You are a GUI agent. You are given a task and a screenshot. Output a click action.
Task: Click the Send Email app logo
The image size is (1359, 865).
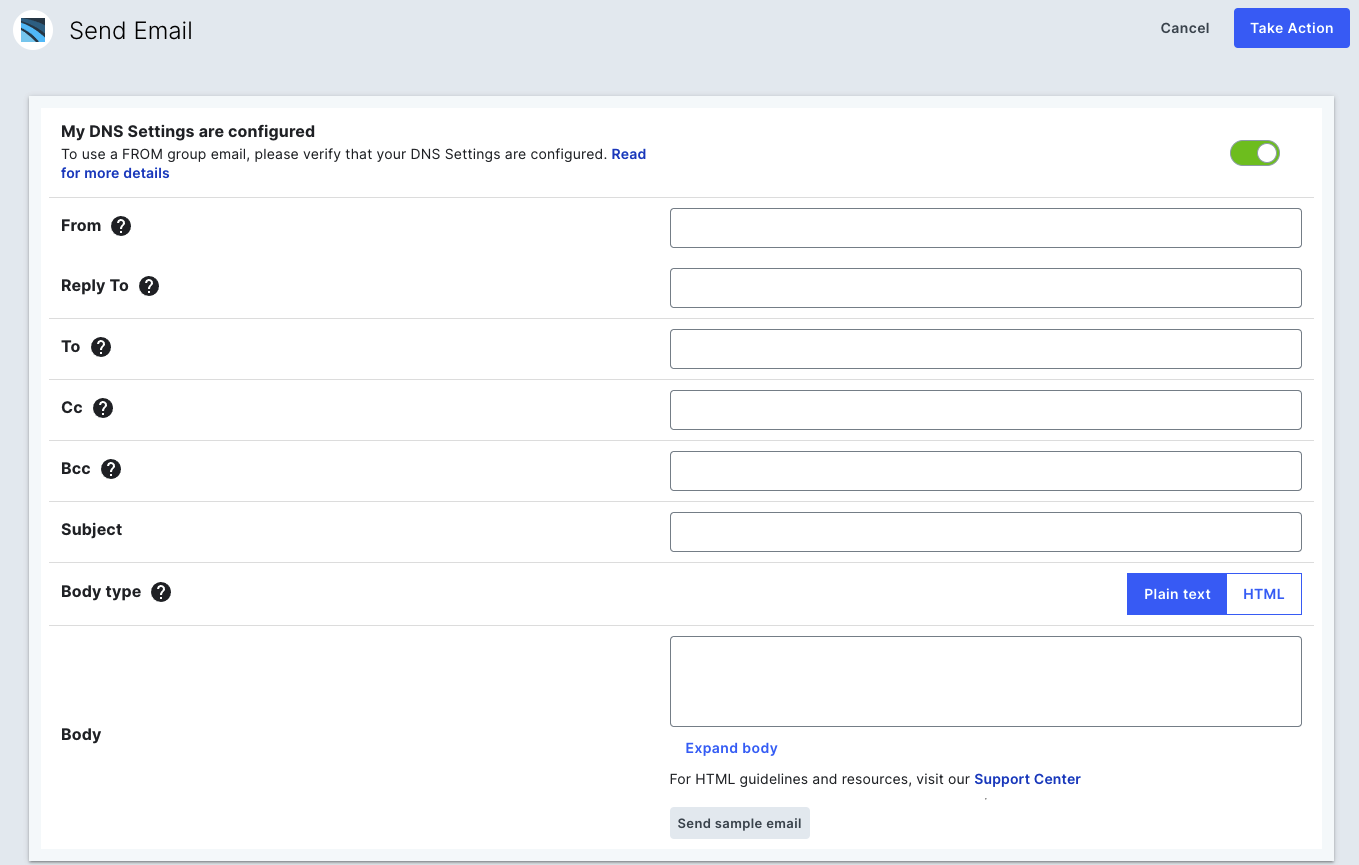tap(31, 29)
